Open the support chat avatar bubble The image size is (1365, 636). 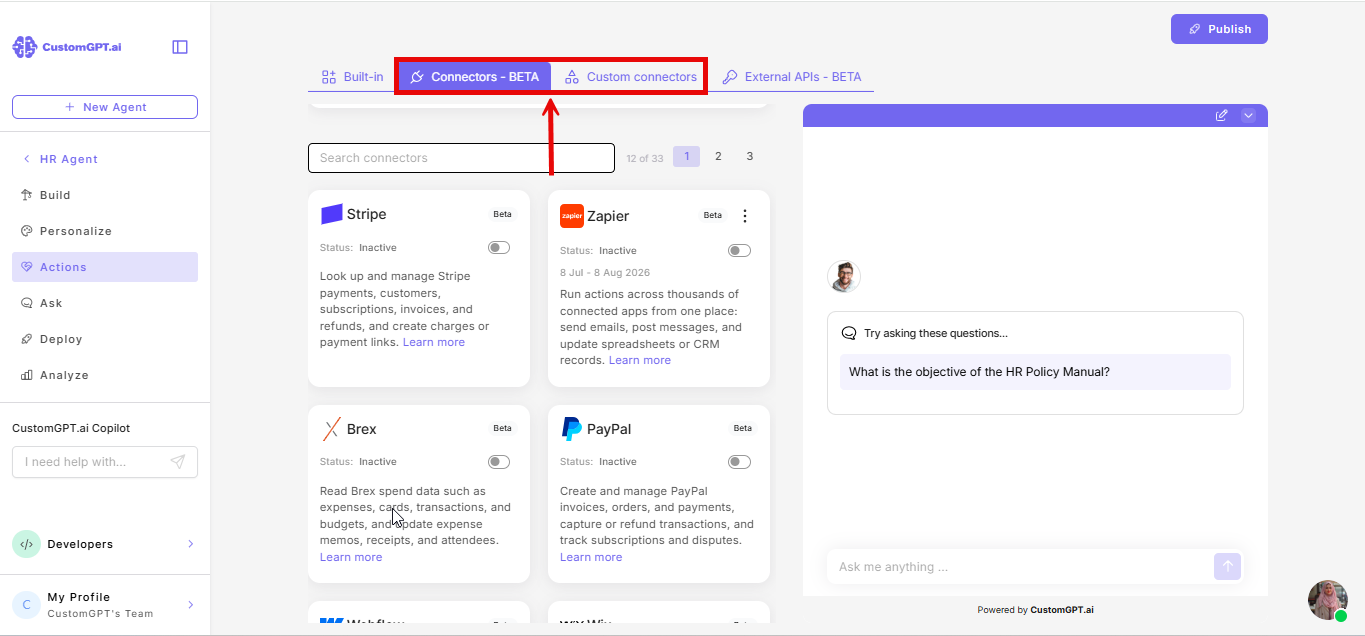[1328, 600]
